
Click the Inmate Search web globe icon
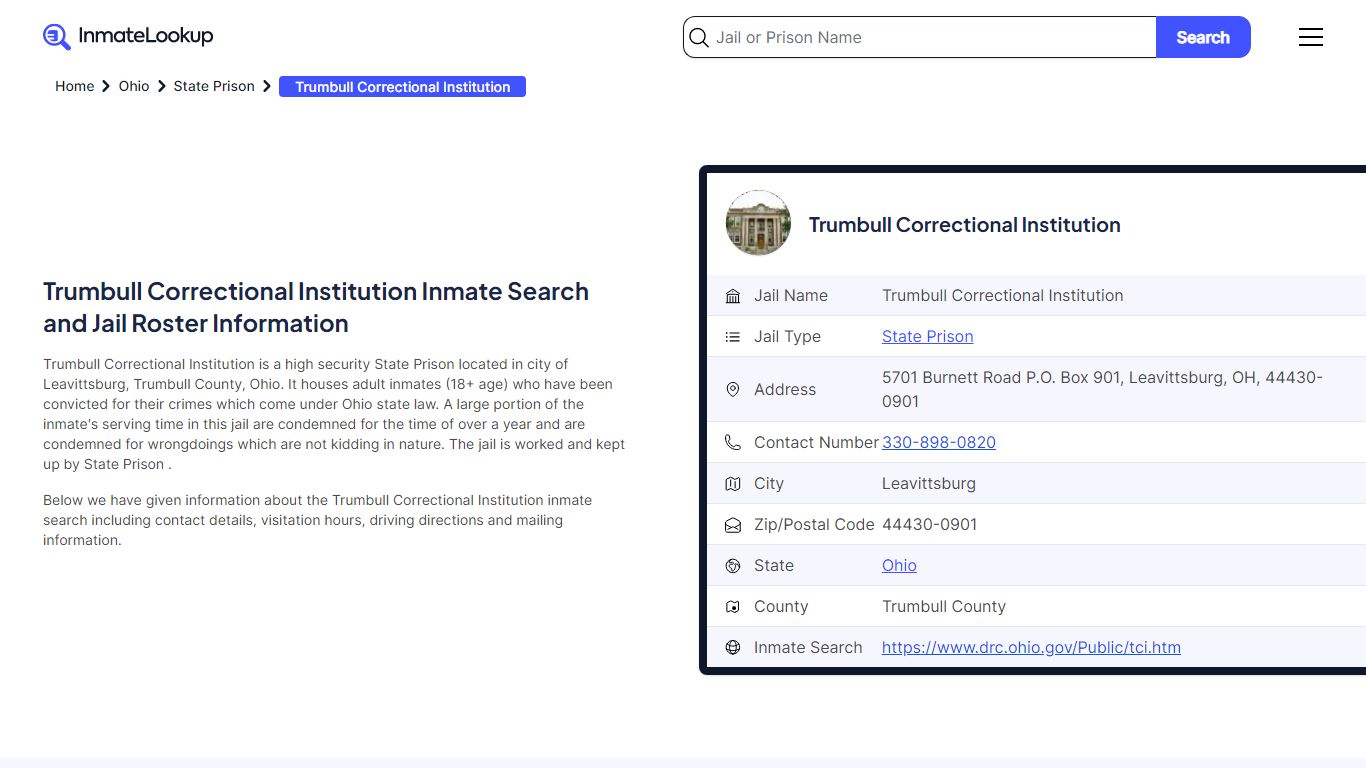pyautogui.click(x=733, y=648)
